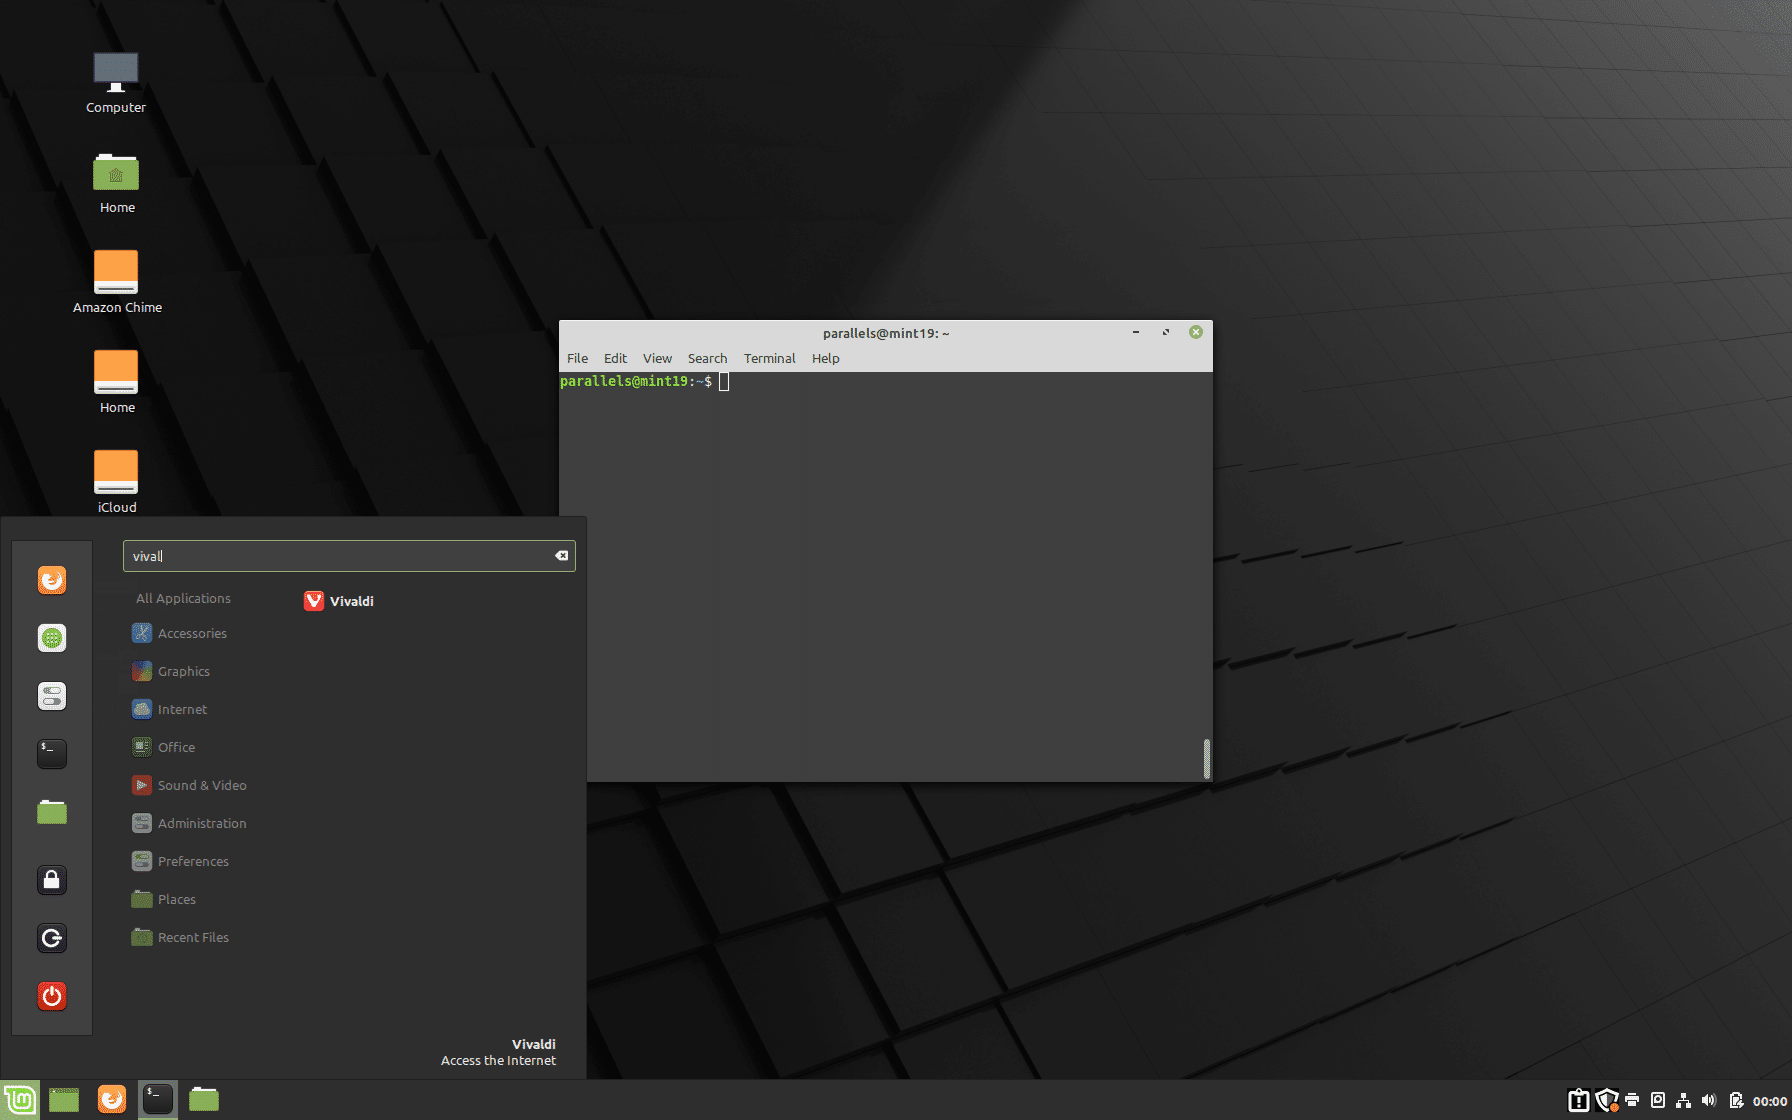Screen dimensions: 1792x1120
Task: Open Recent Files in the menu
Action: [193, 937]
